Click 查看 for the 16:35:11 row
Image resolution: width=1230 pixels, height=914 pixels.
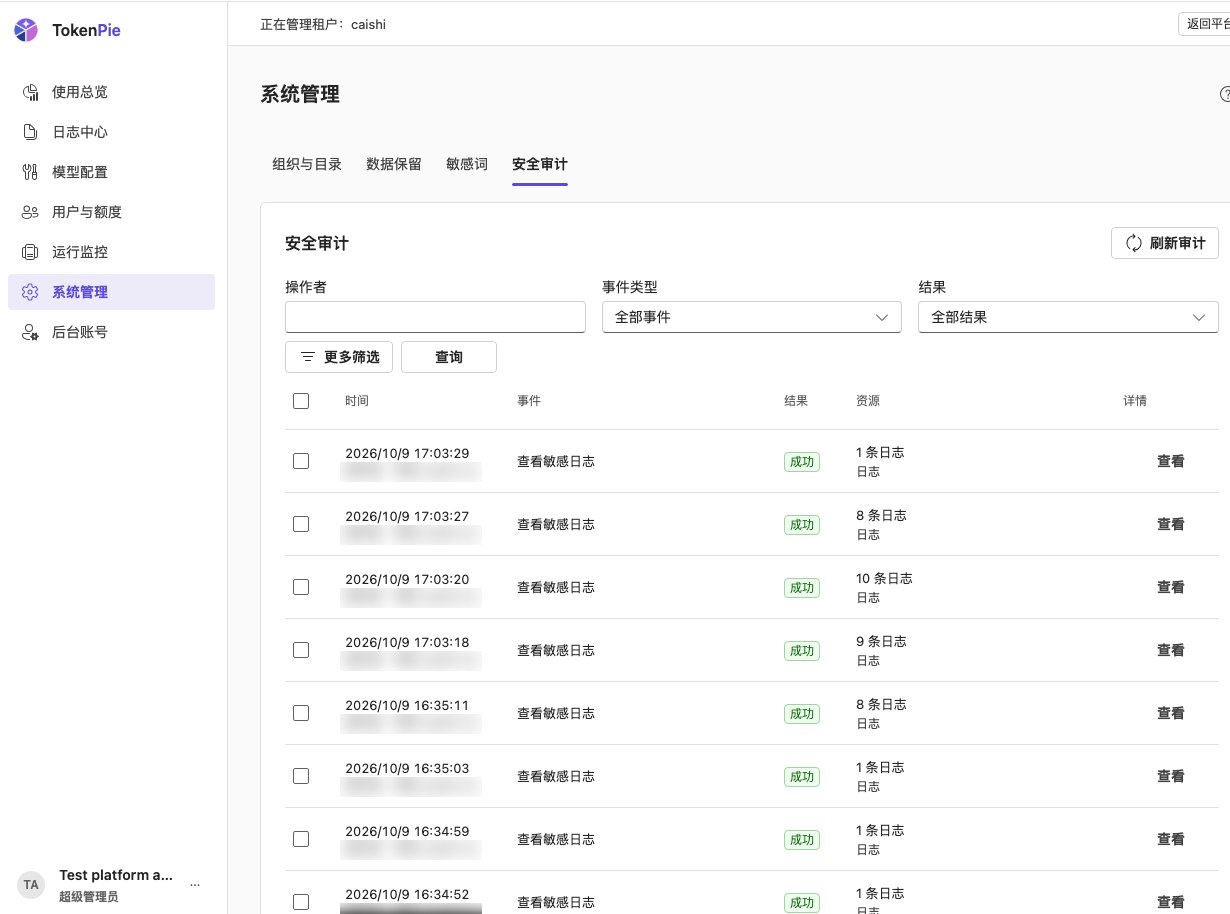pyautogui.click(x=1171, y=713)
